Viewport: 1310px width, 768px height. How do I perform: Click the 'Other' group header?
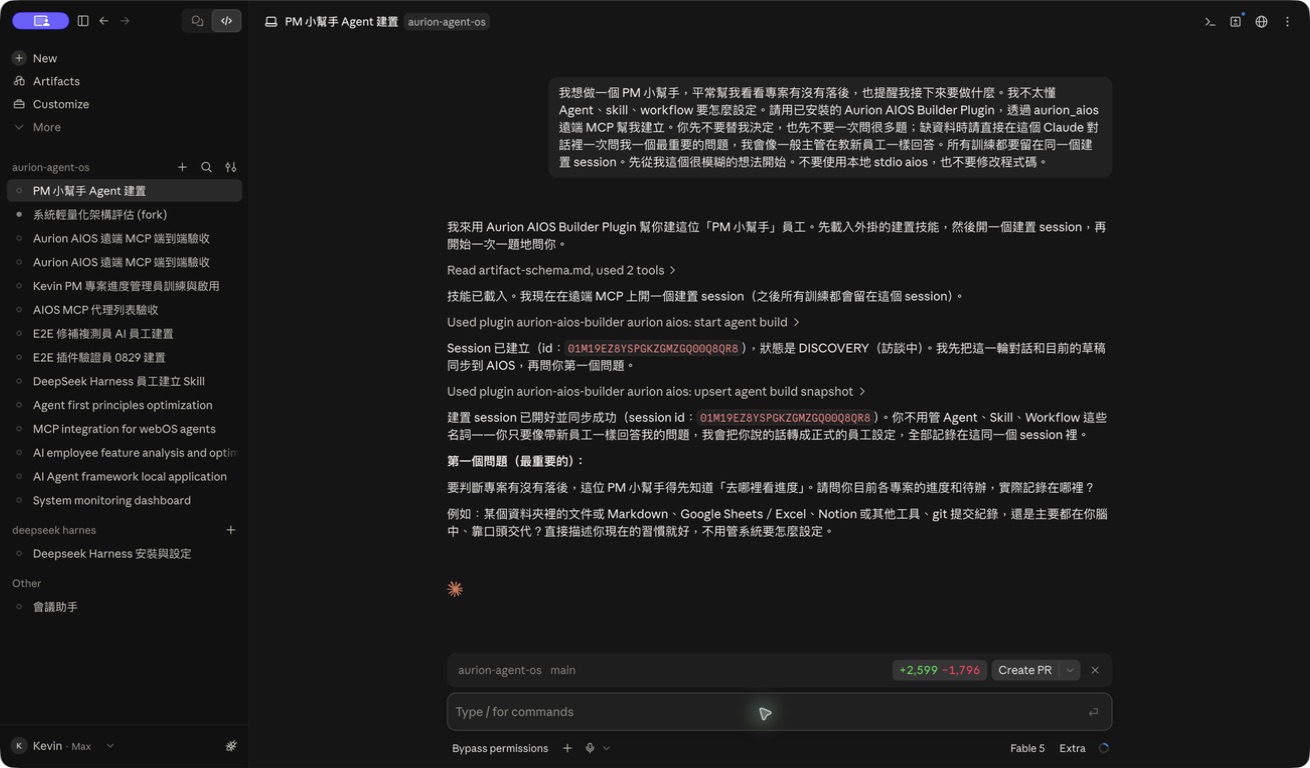tap(27, 583)
